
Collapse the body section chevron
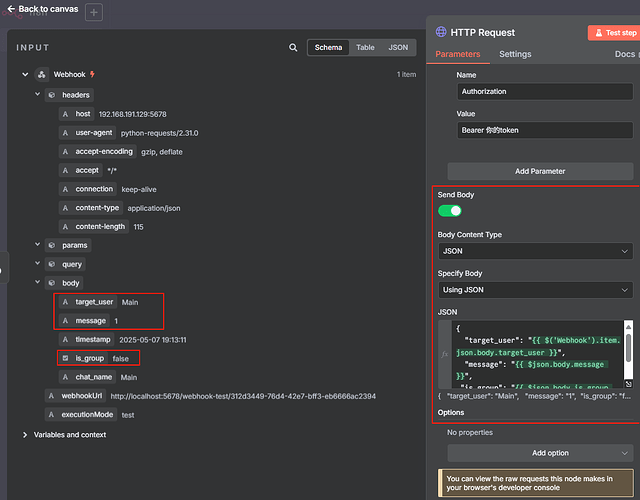click(x=38, y=282)
